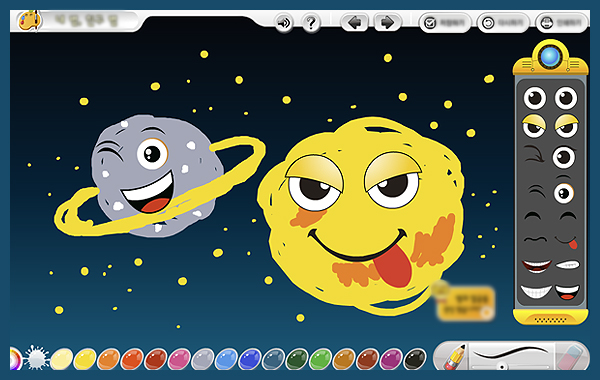Go forward with the right arrow

pos(387,23)
